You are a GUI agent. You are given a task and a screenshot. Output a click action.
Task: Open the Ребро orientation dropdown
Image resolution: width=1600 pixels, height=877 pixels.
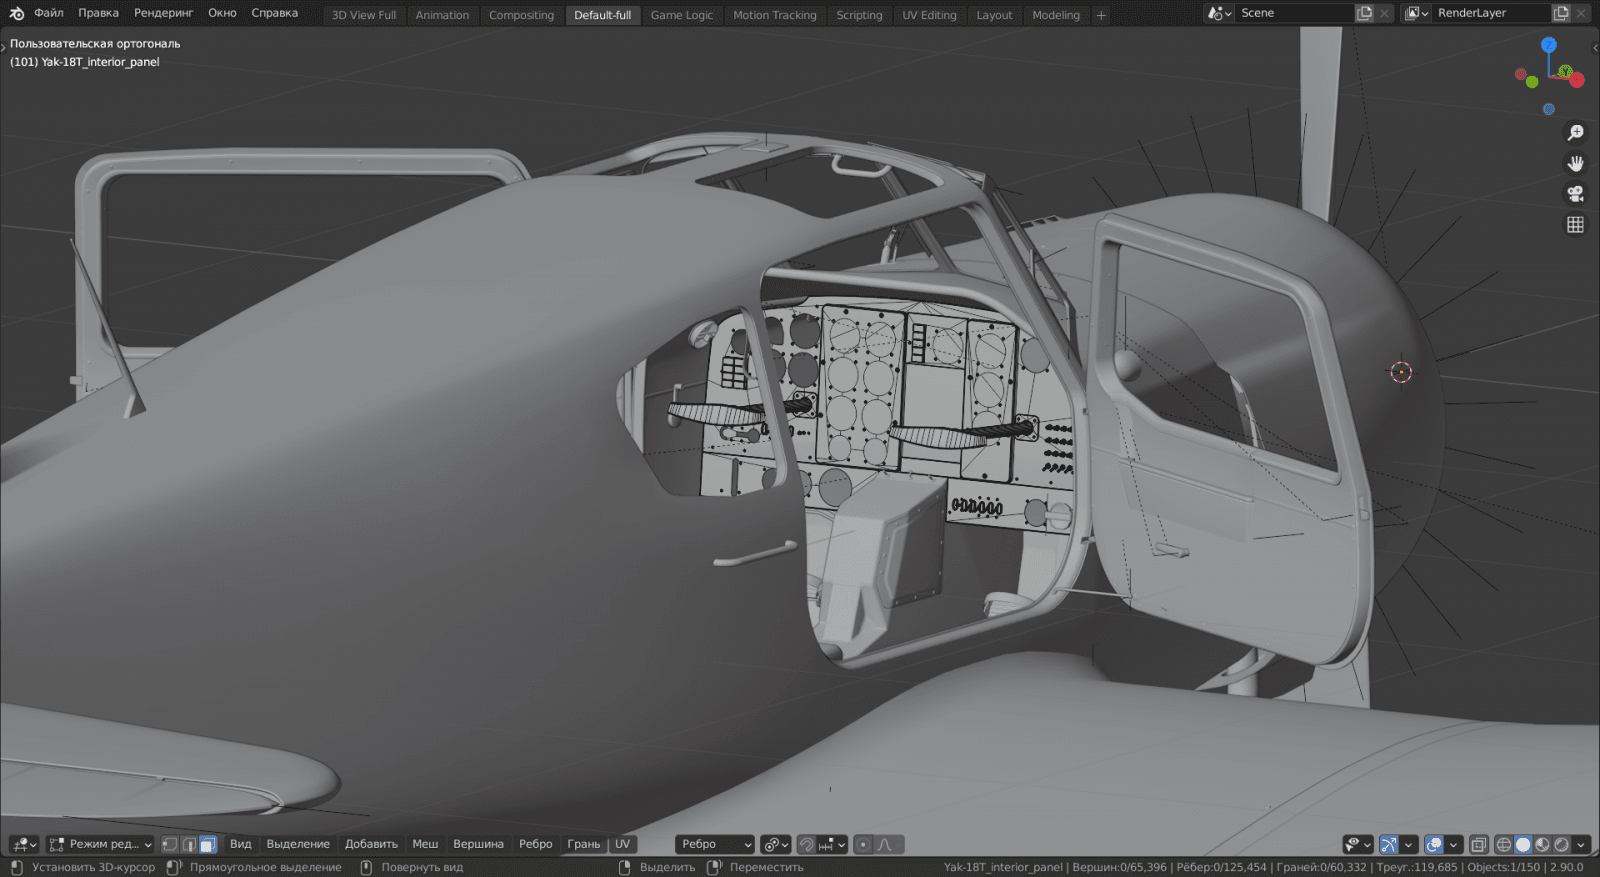click(714, 845)
